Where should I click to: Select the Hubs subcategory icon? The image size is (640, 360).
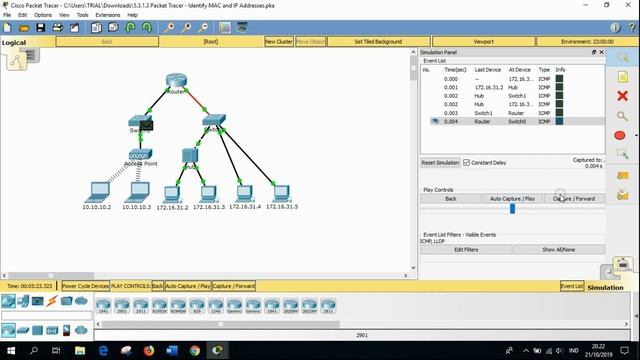point(38,330)
